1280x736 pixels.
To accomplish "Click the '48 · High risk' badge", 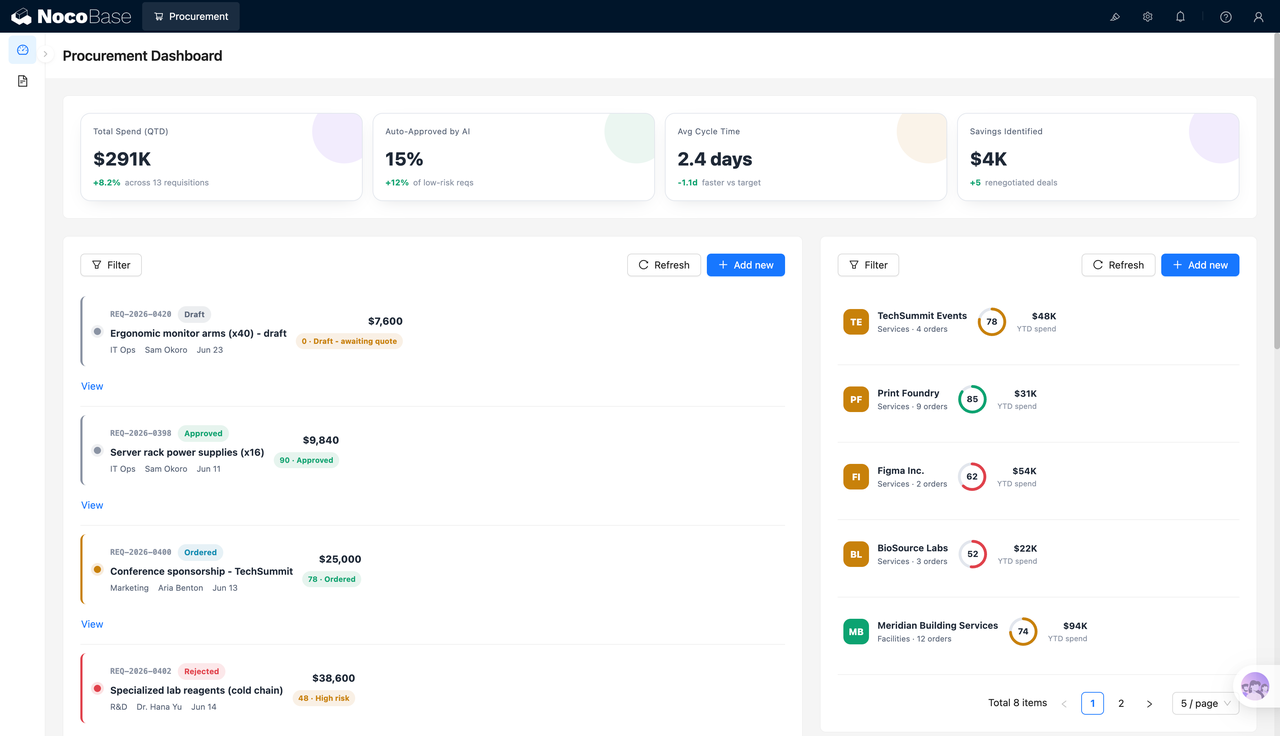I will tap(325, 698).
